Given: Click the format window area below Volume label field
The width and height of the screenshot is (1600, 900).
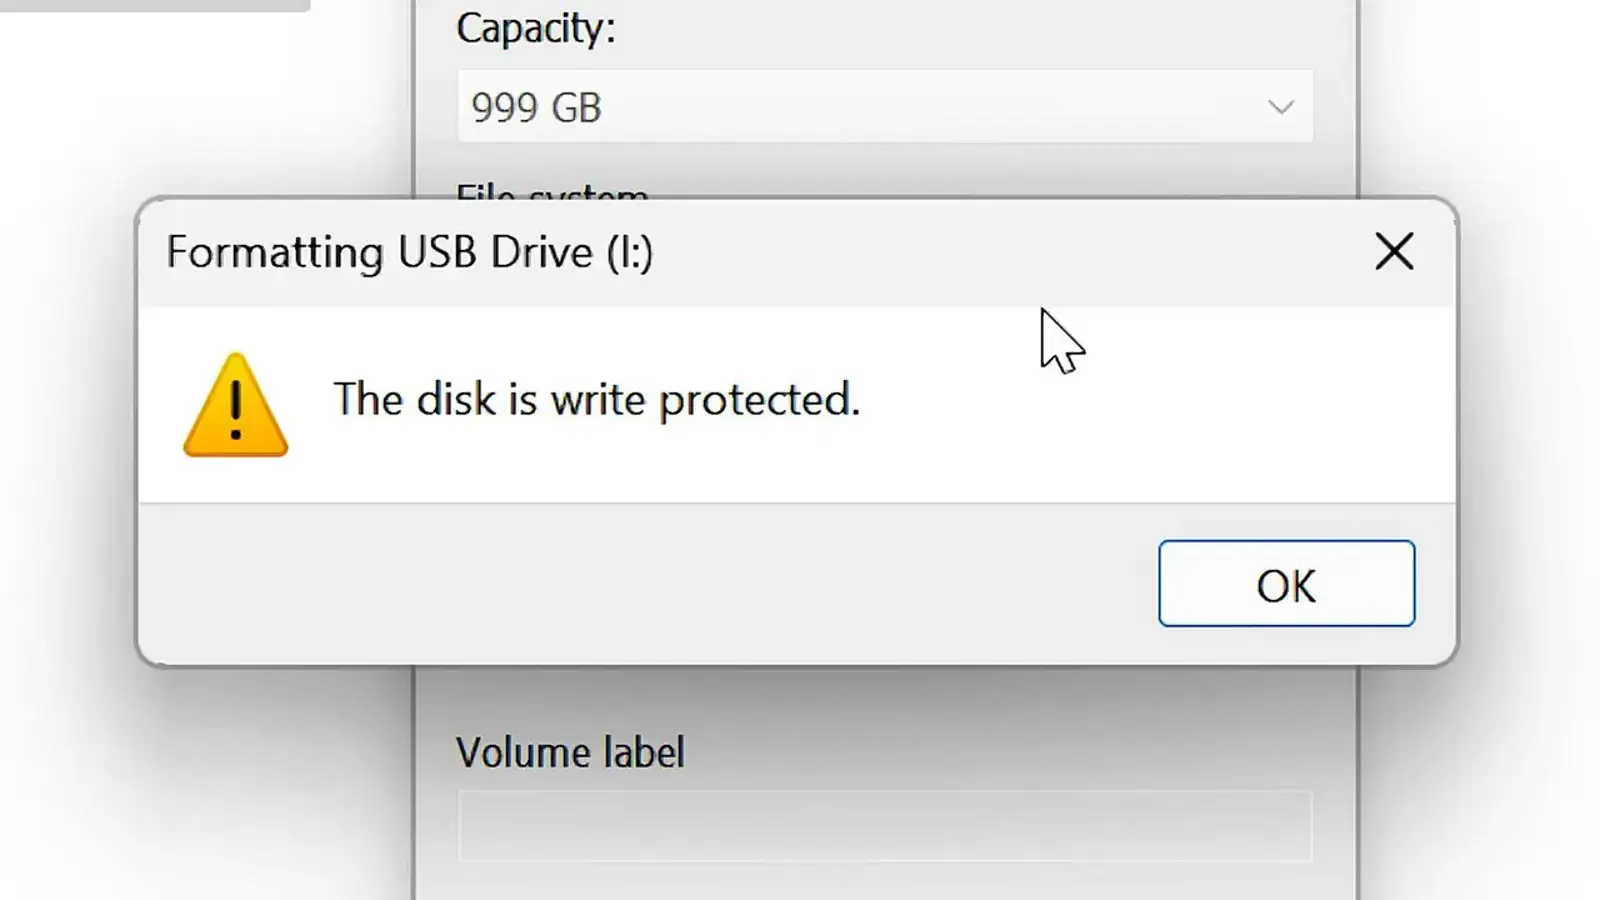Looking at the screenshot, I should 884,882.
